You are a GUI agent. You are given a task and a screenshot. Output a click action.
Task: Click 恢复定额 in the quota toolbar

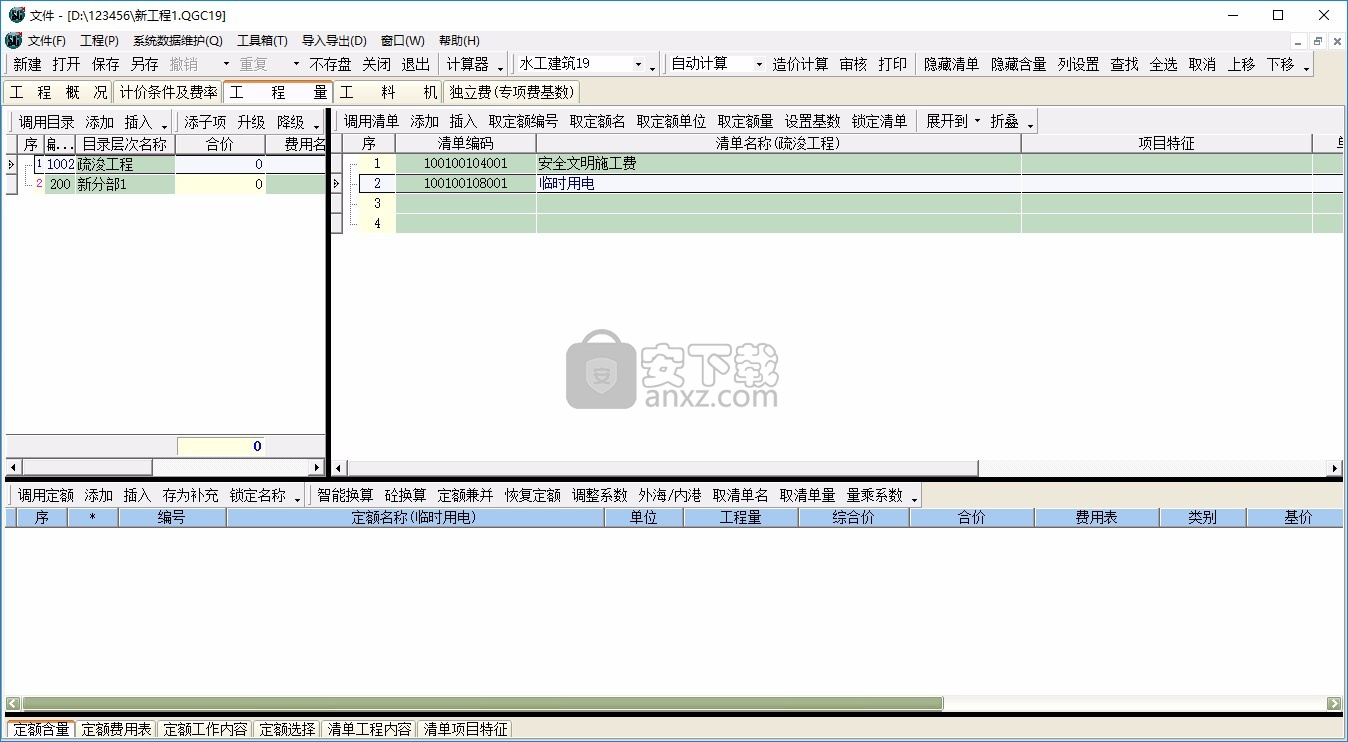[x=532, y=495]
